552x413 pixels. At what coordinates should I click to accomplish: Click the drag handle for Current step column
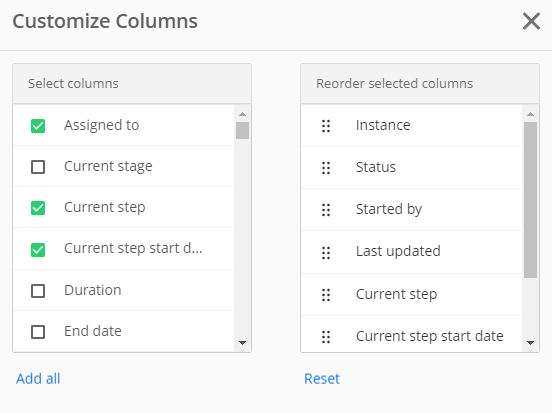point(326,295)
